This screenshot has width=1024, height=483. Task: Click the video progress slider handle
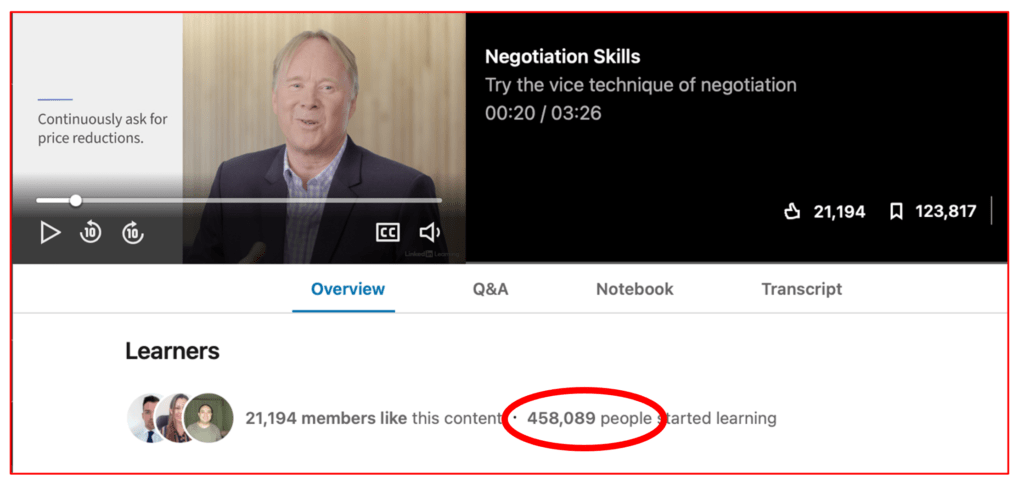[x=75, y=200]
